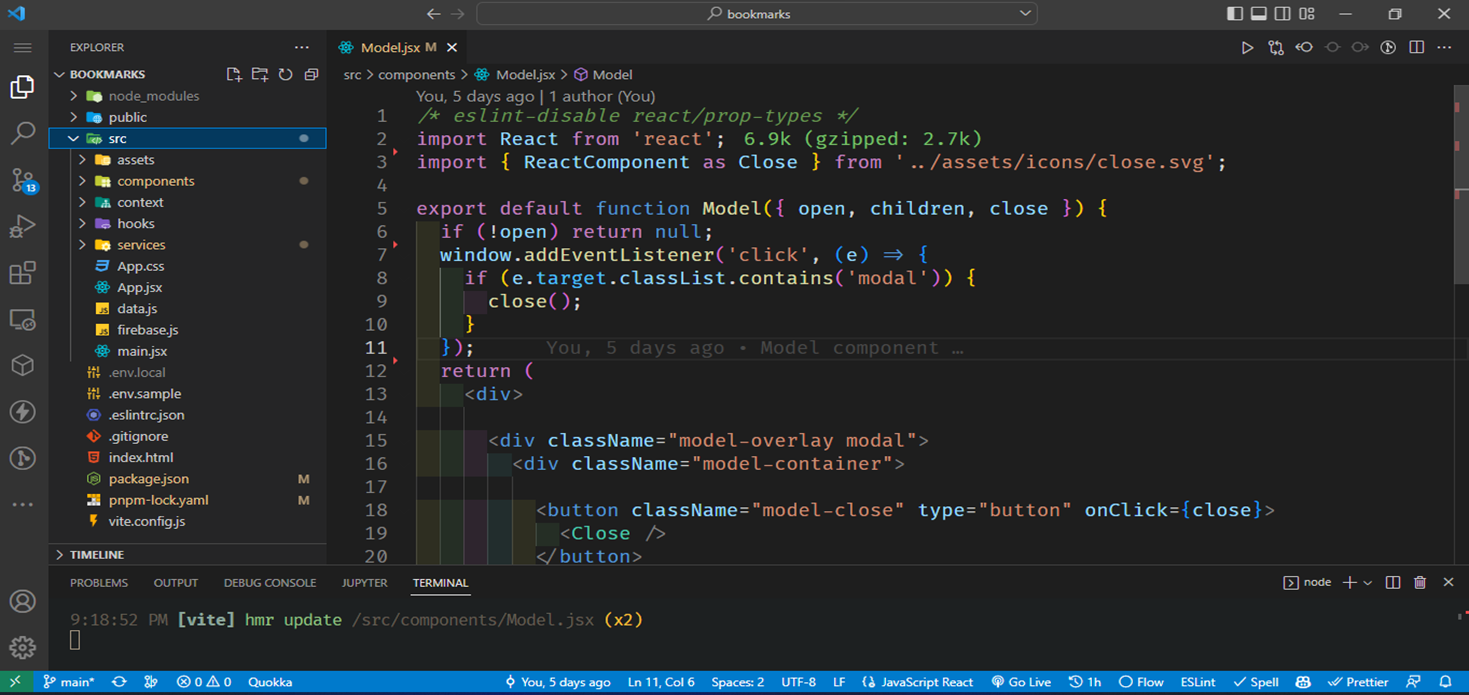1469x695 pixels.
Task: Click the New File icon in Explorer
Action: tap(234, 74)
